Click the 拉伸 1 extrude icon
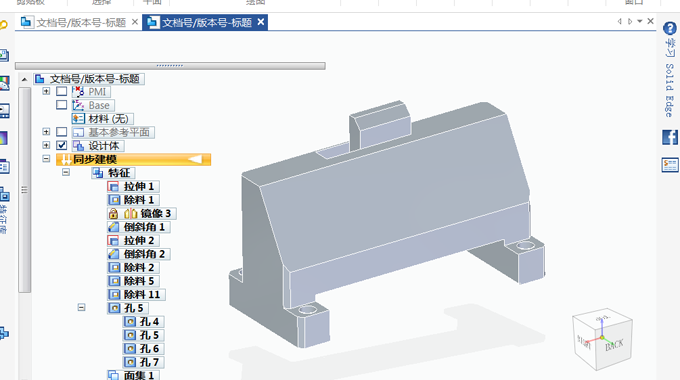 (x=114, y=187)
